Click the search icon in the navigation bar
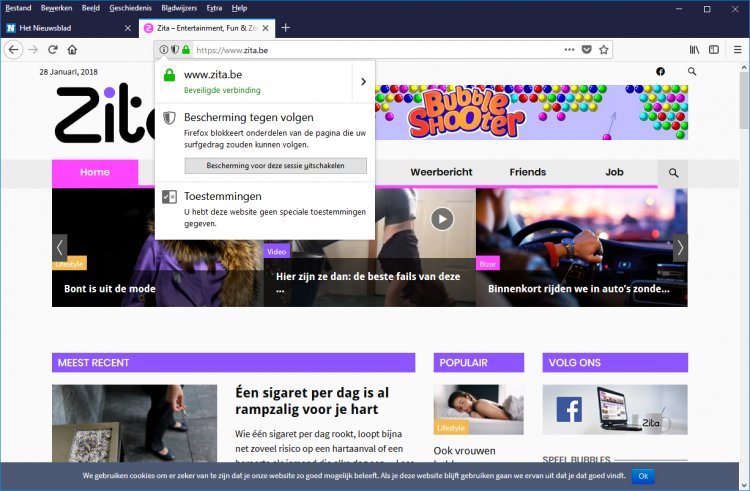The width and height of the screenshot is (750, 491). 673,173
